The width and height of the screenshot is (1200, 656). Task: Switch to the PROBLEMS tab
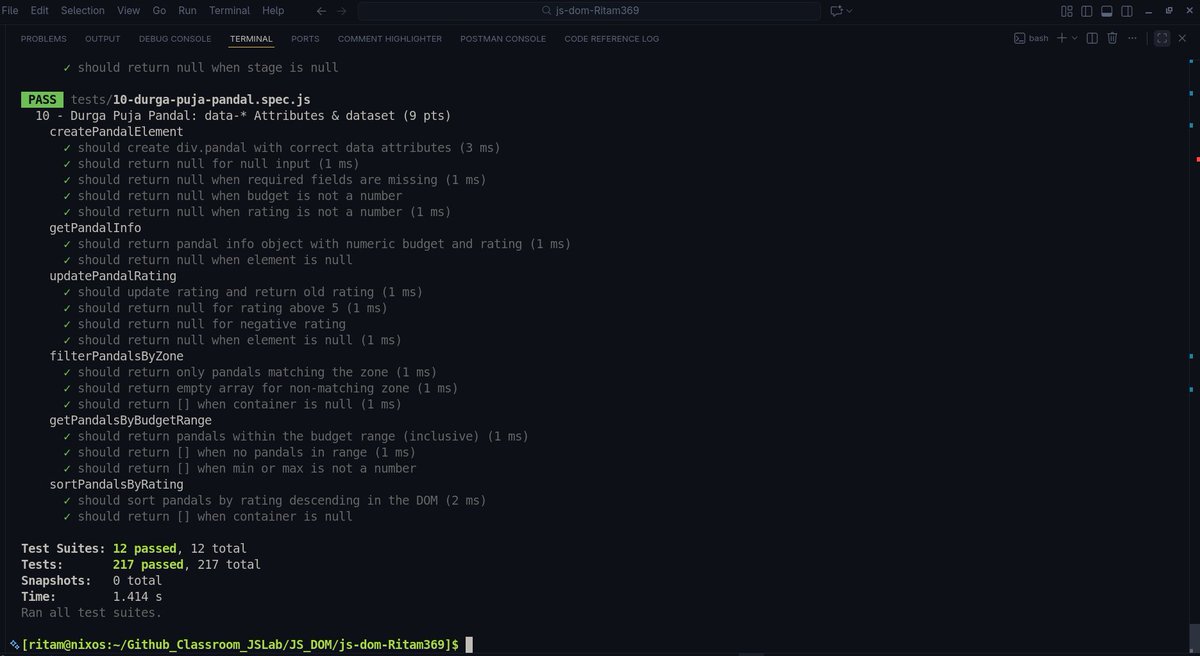tap(44, 39)
